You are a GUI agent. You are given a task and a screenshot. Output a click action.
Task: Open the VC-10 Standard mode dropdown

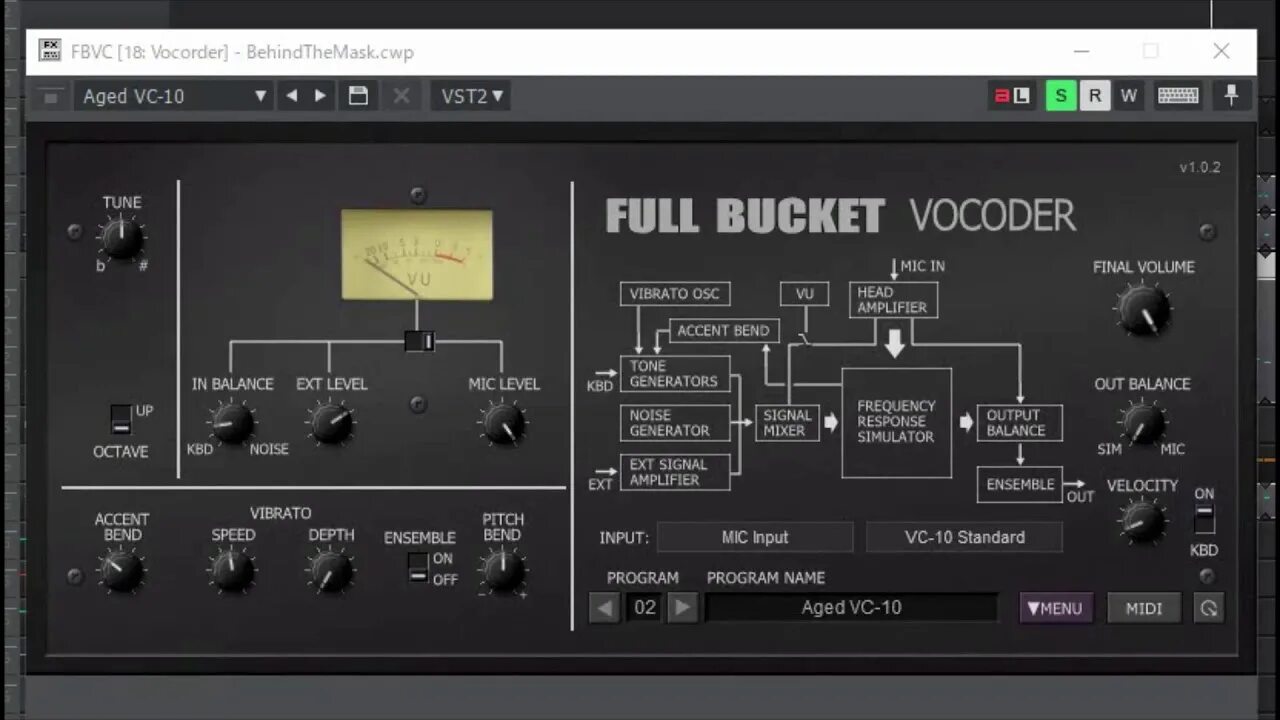click(x=964, y=537)
